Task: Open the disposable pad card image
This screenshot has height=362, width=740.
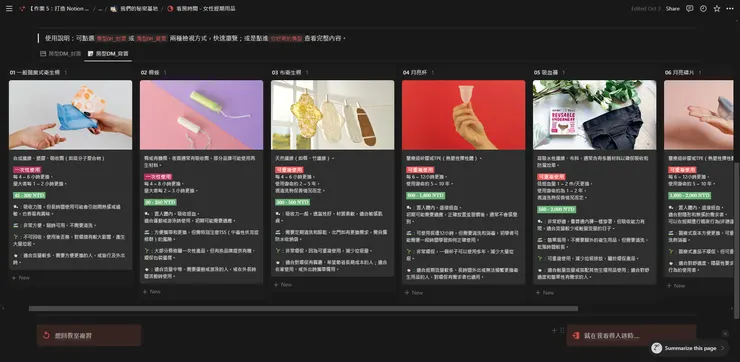Action: coord(70,115)
